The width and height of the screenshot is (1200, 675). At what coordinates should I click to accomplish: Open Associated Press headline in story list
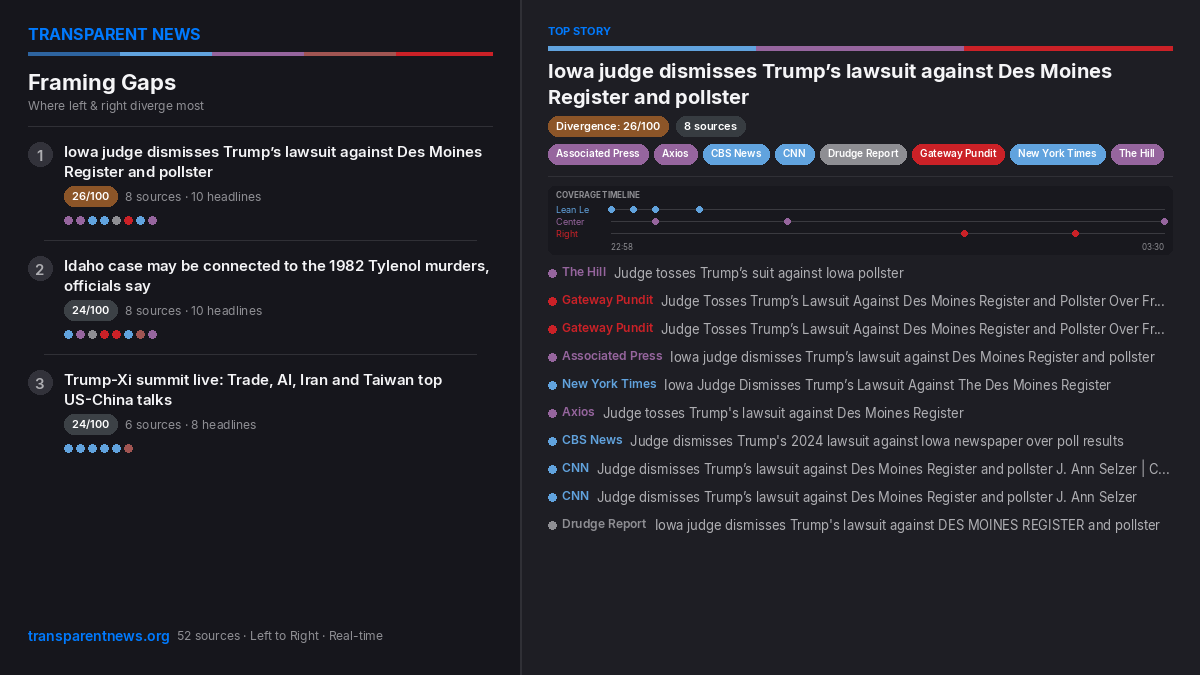(912, 357)
